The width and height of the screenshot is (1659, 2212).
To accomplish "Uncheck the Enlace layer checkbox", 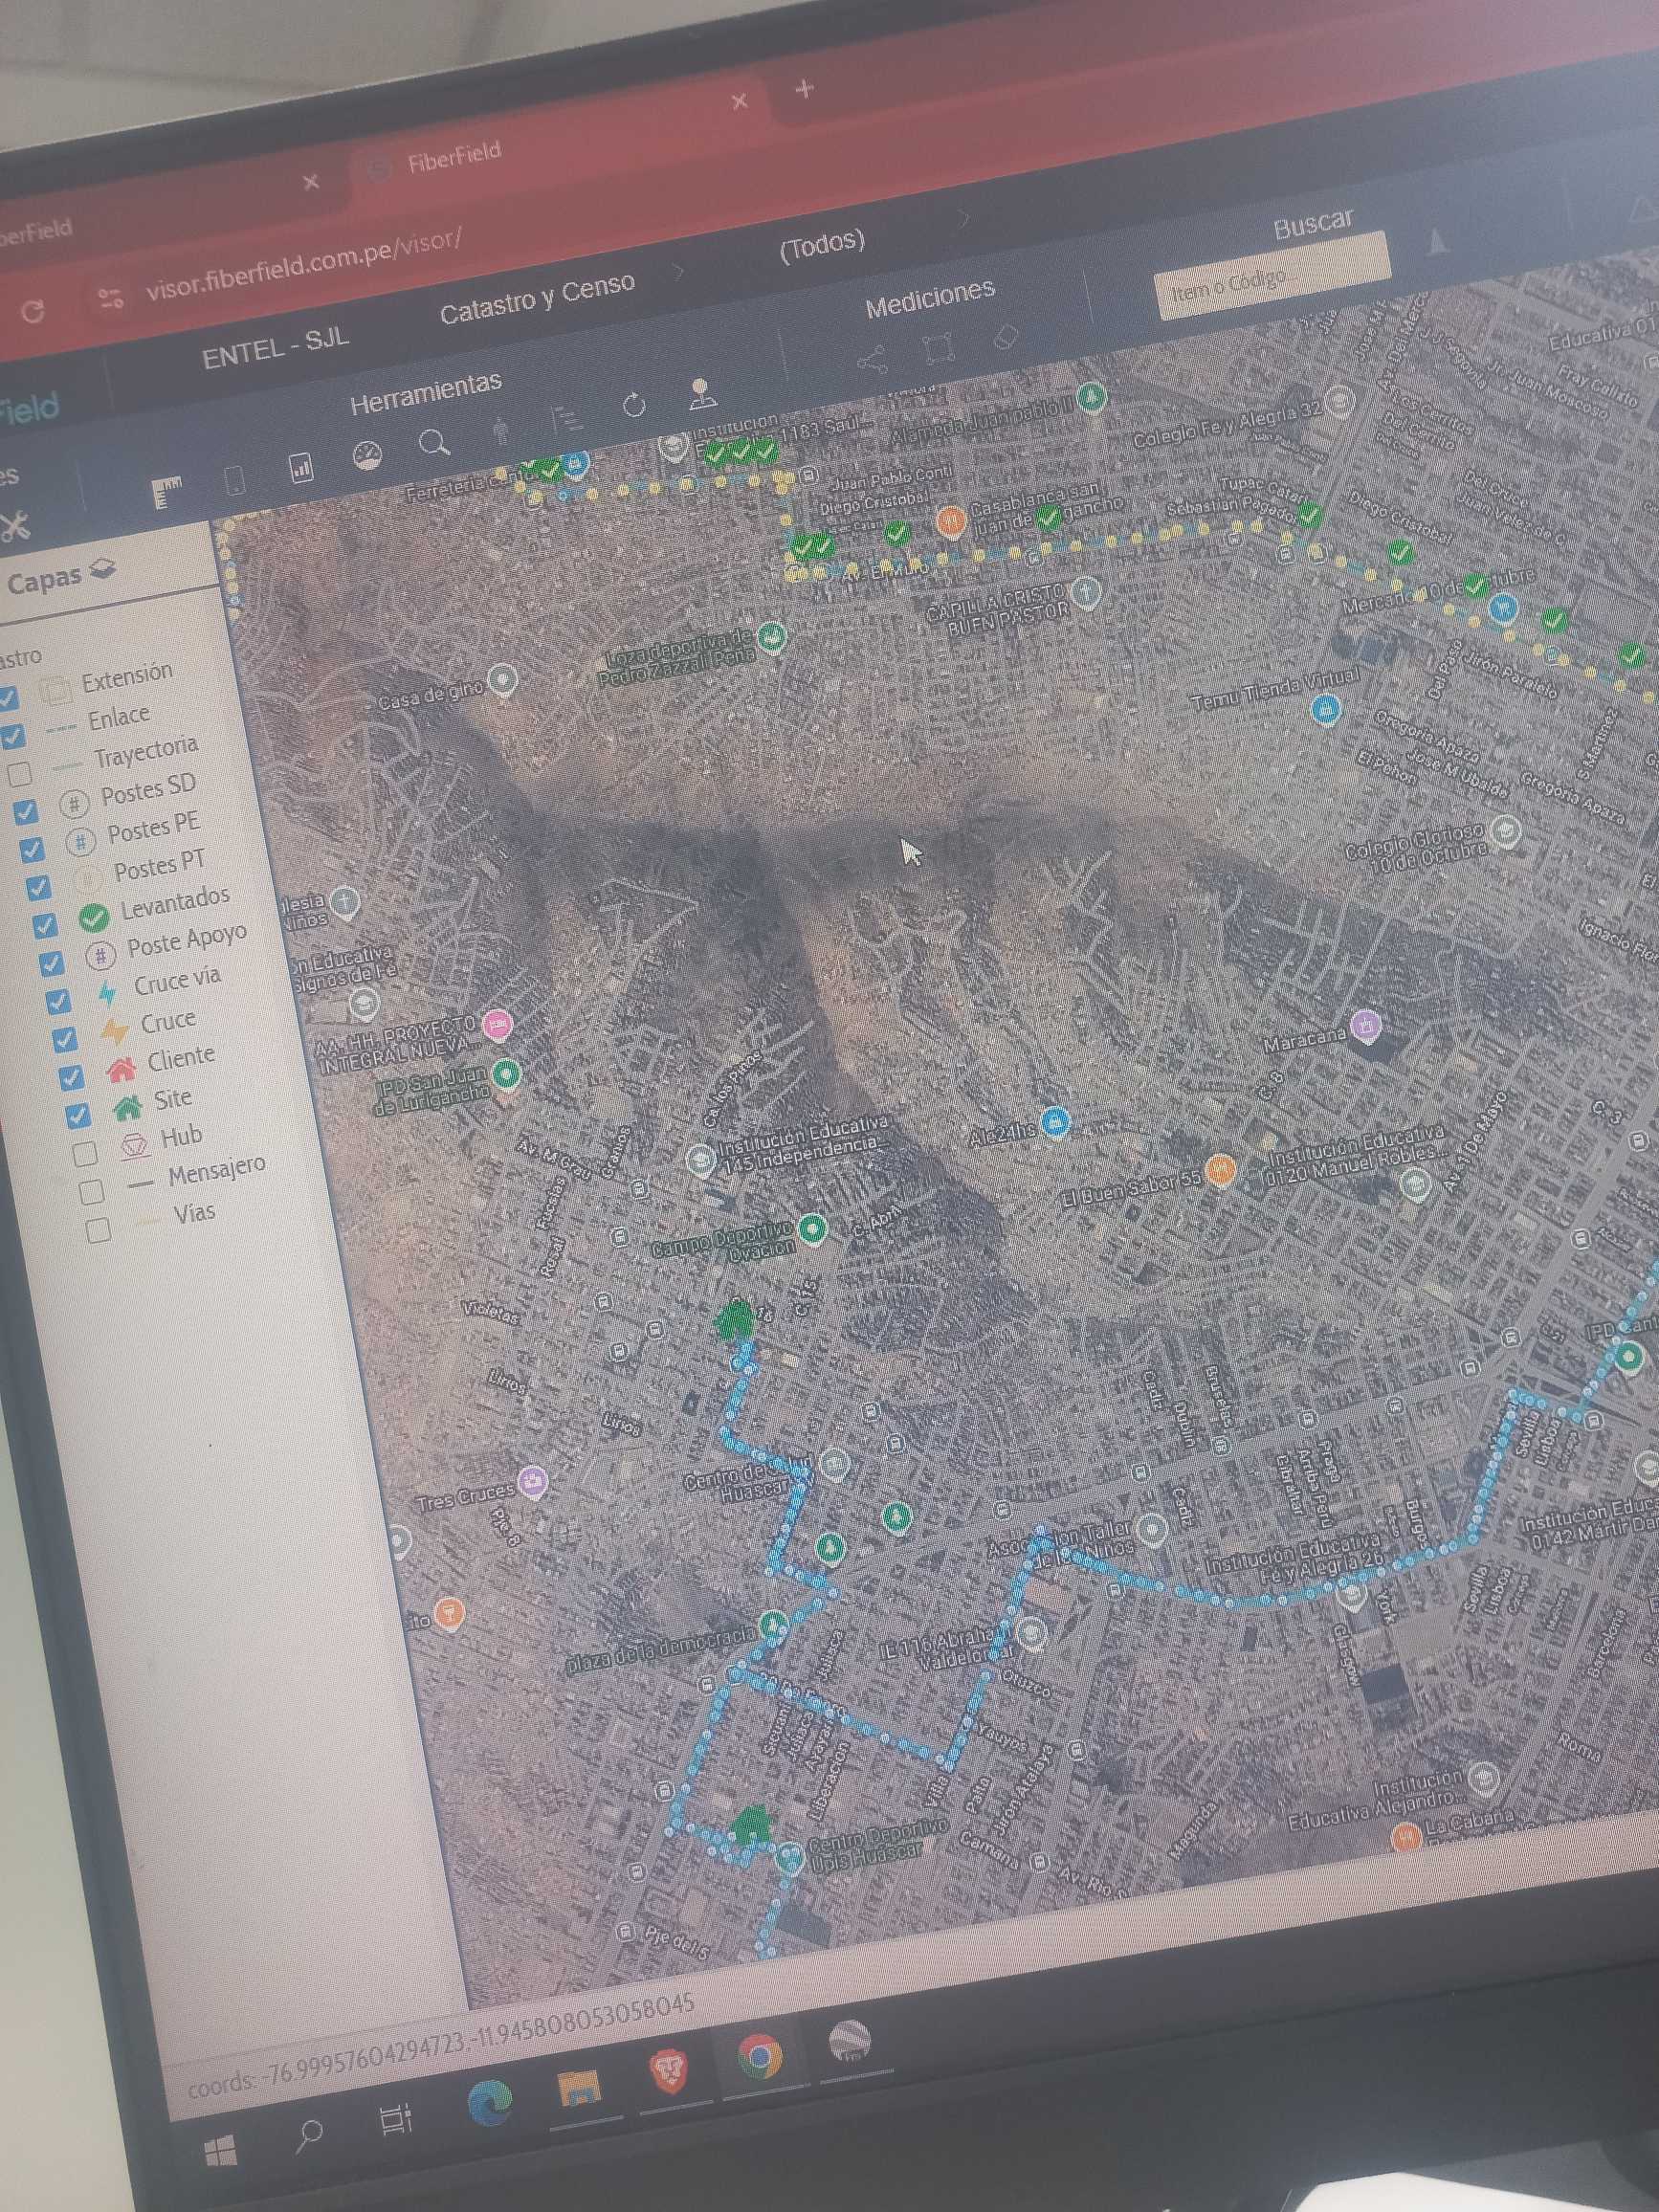I will coord(12,736).
